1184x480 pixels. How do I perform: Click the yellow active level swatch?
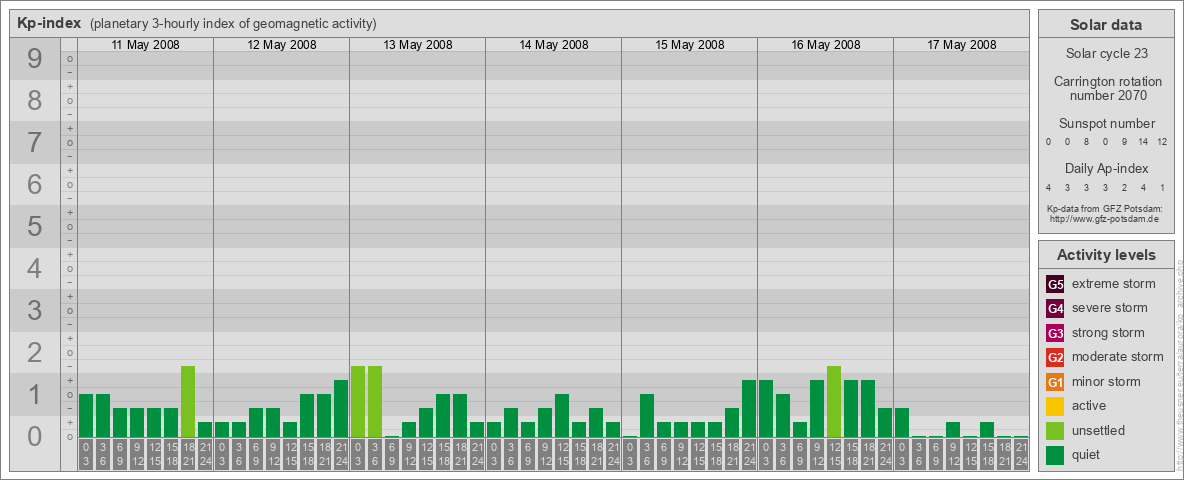[x=1055, y=406]
